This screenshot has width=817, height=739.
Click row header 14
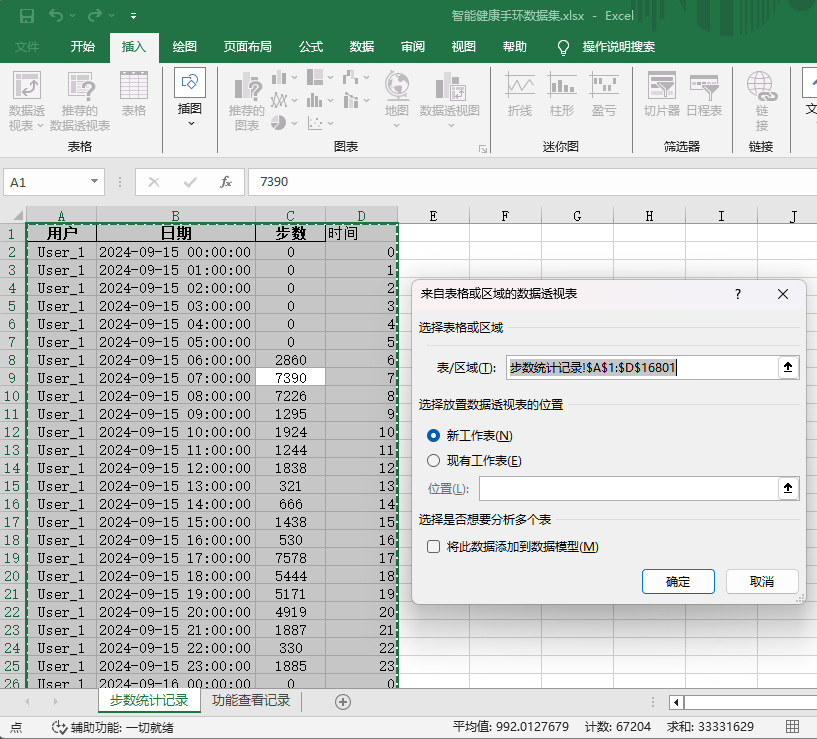pos(12,468)
